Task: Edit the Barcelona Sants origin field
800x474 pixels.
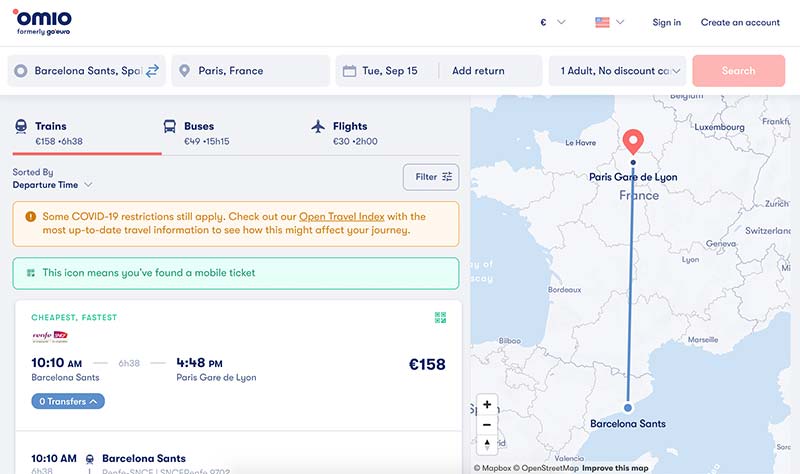Action: [87, 71]
